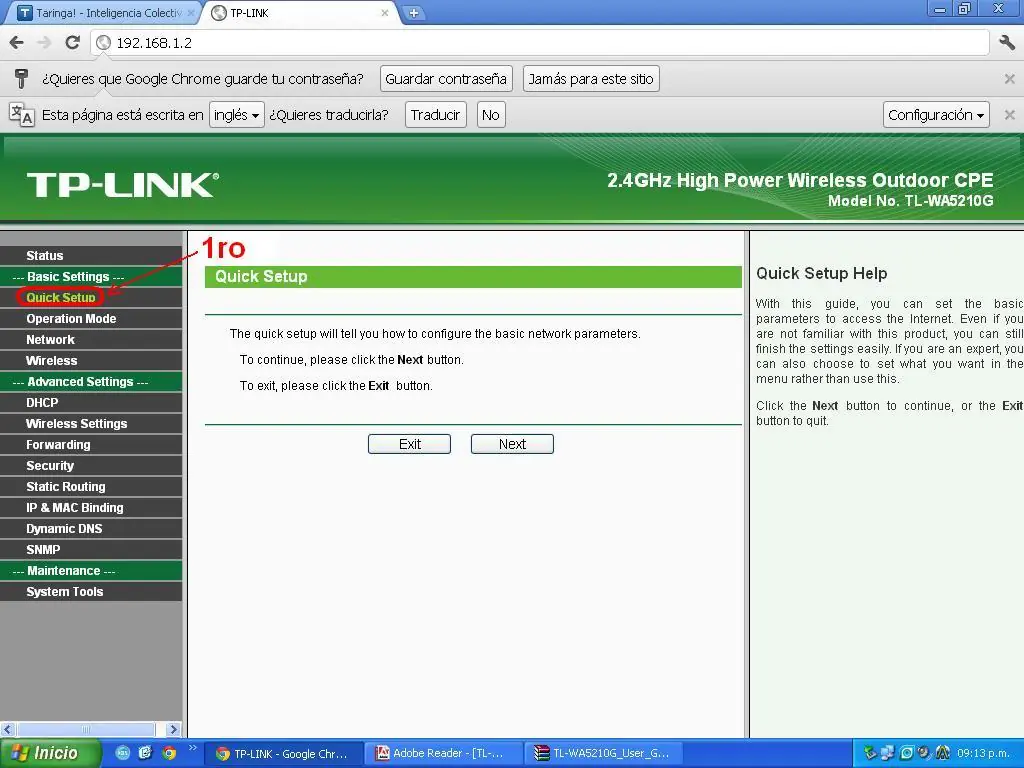Go back with the browser back arrow
Screen dimensions: 1024x768
(x=17, y=43)
